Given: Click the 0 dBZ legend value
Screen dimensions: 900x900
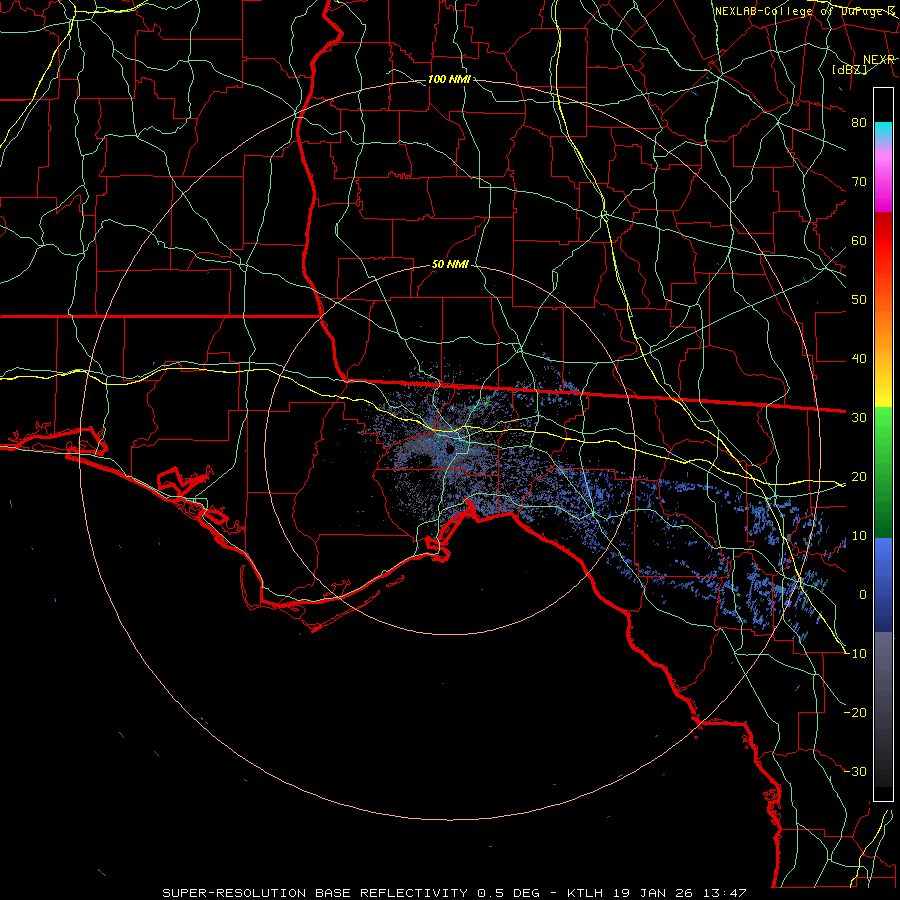Looking at the screenshot, I should pos(863,595).
